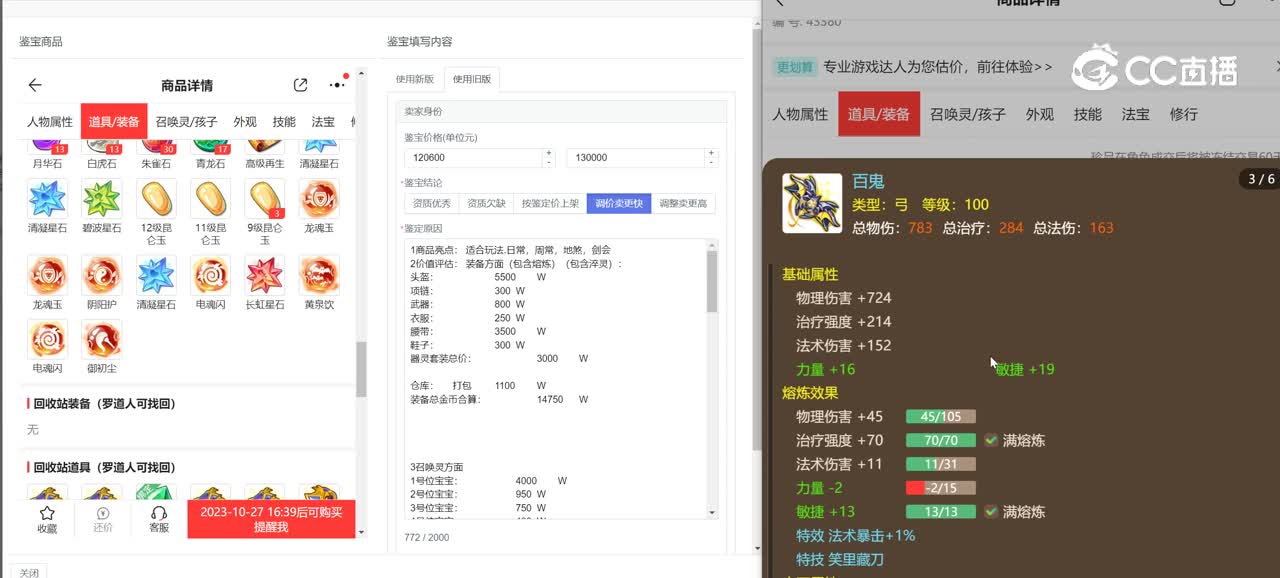Screen dimensions: 1280x578
Task: Click inside the 鉴定原因 text area
Action: coord(555,380)
